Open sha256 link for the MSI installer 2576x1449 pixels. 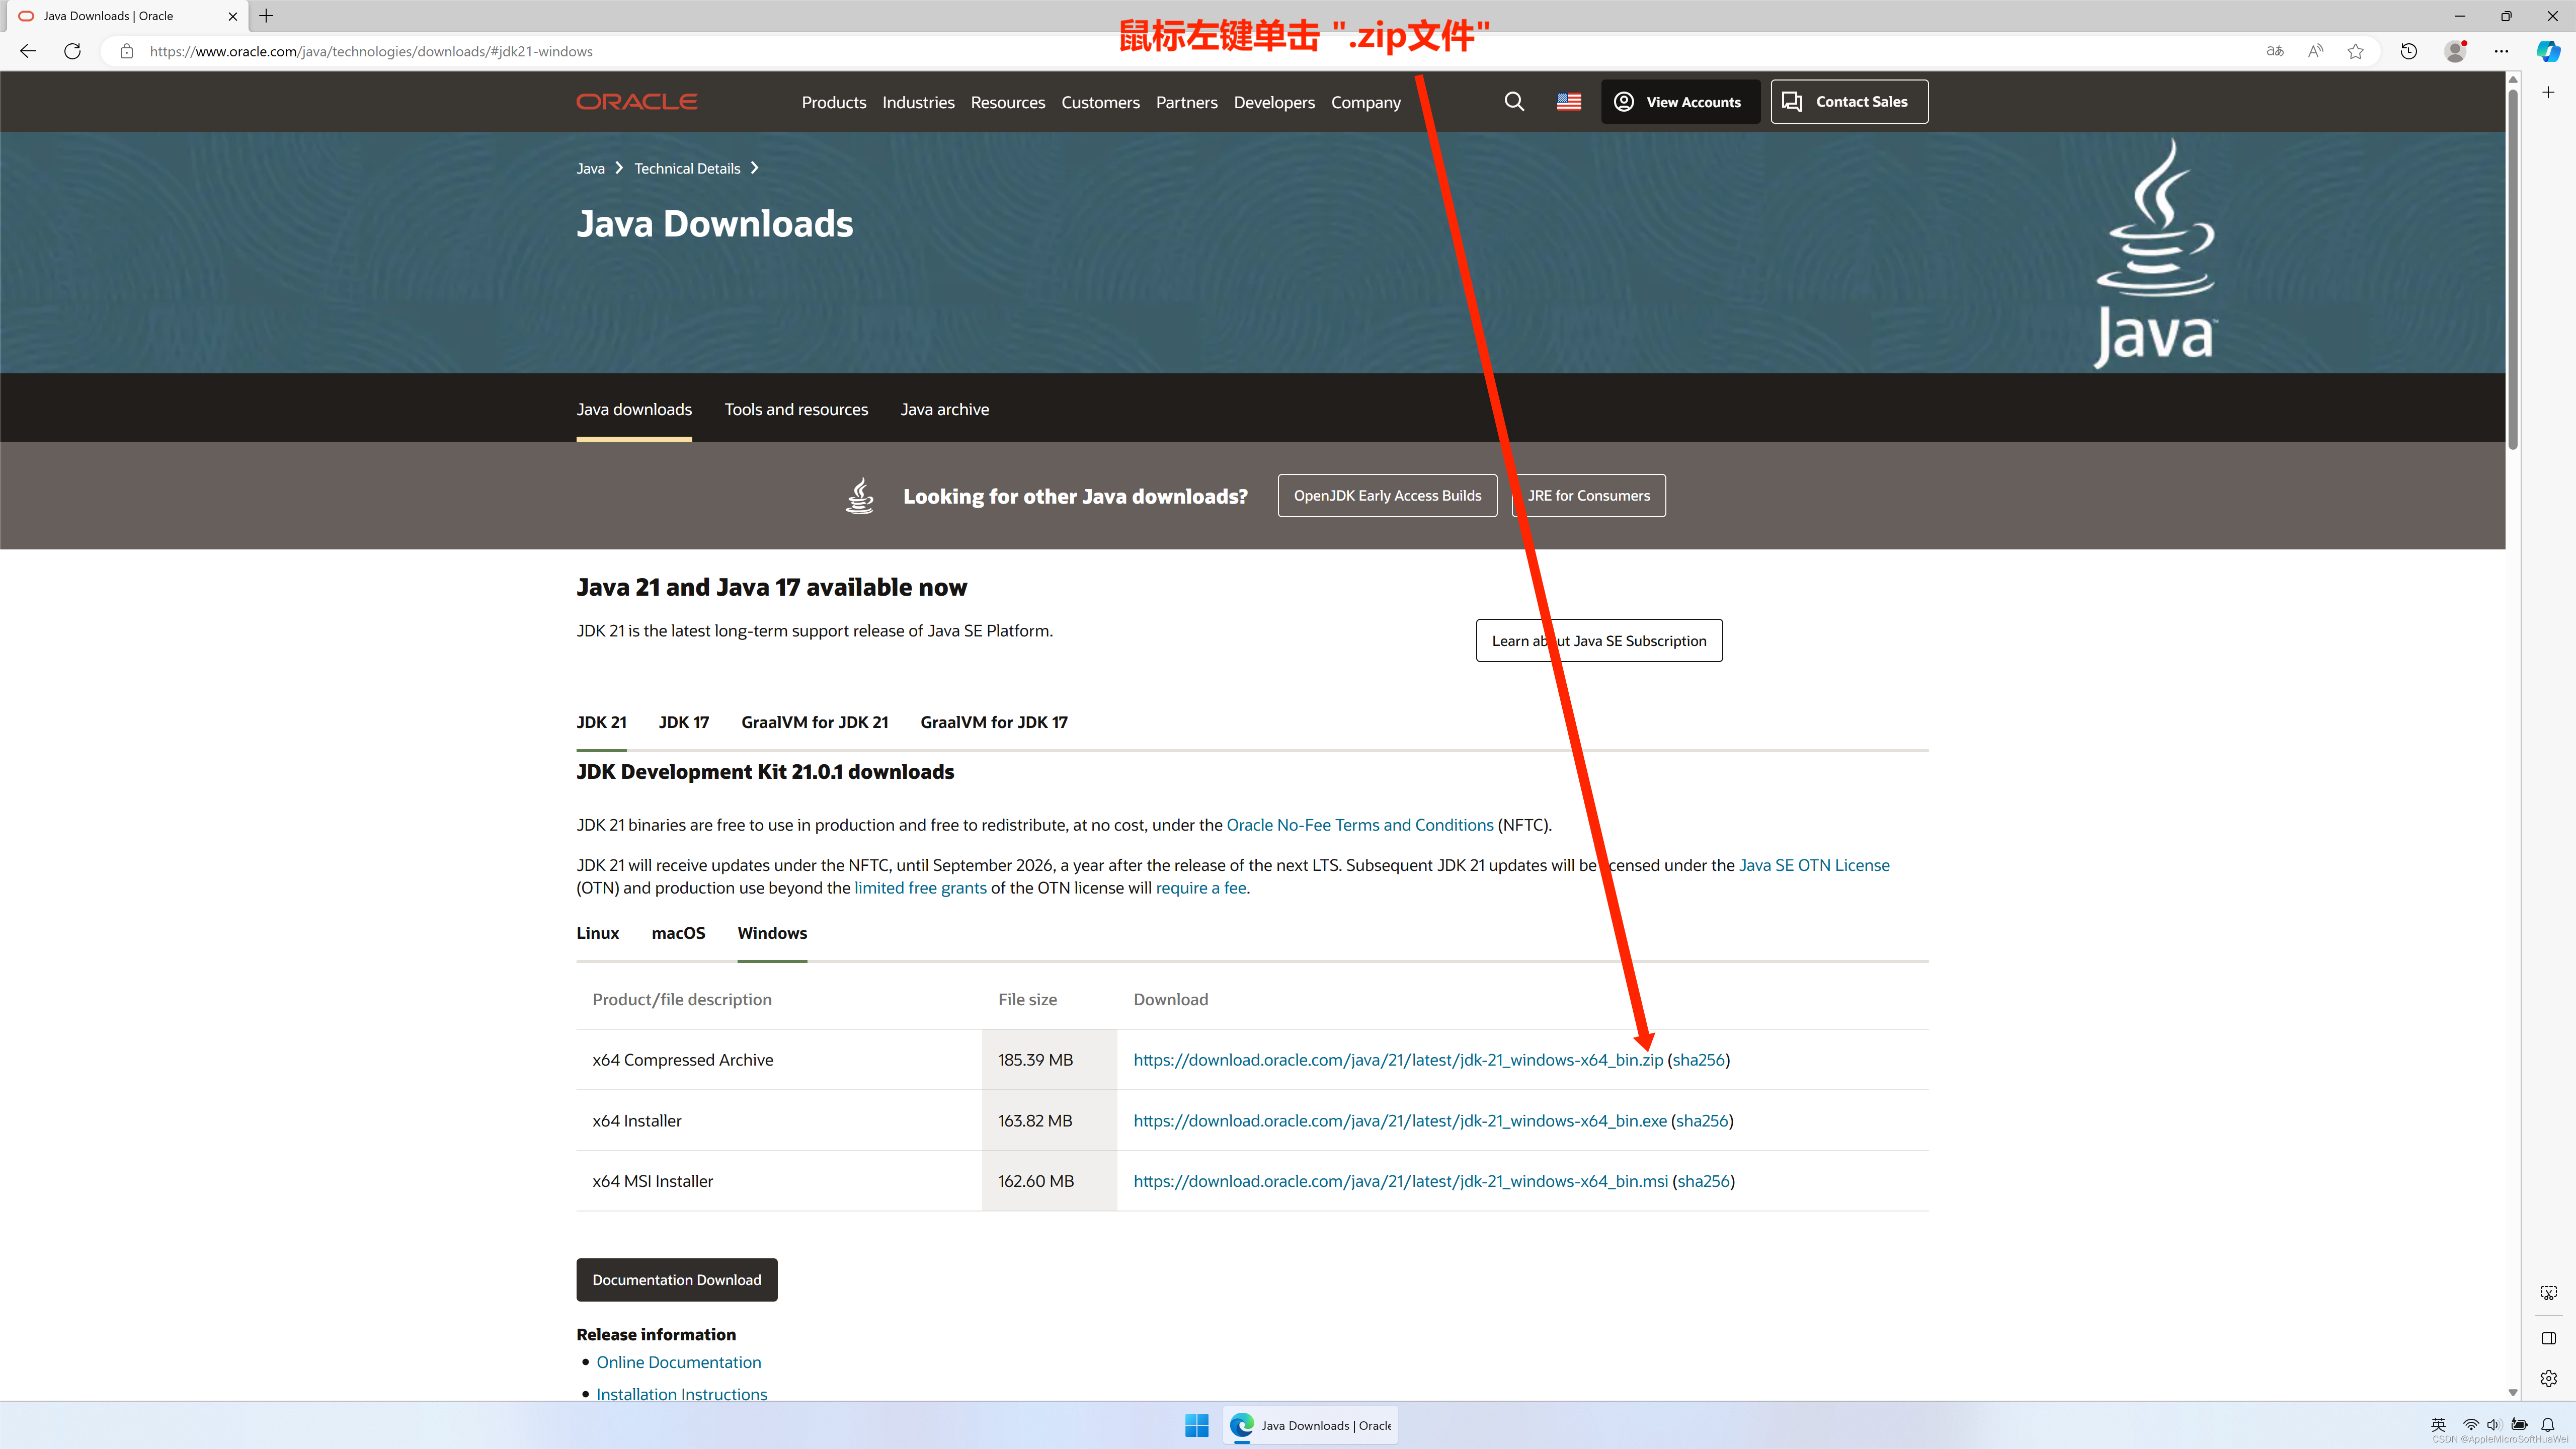[x=1703, y=1181]
